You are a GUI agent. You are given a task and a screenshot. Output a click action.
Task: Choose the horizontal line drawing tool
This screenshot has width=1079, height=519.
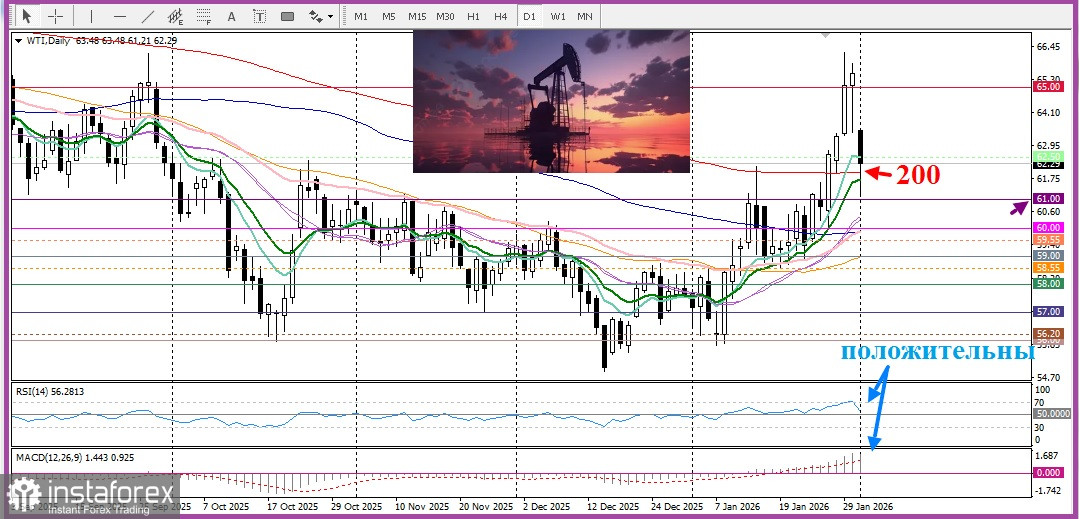pyautogui.click(x=120, y=16)
